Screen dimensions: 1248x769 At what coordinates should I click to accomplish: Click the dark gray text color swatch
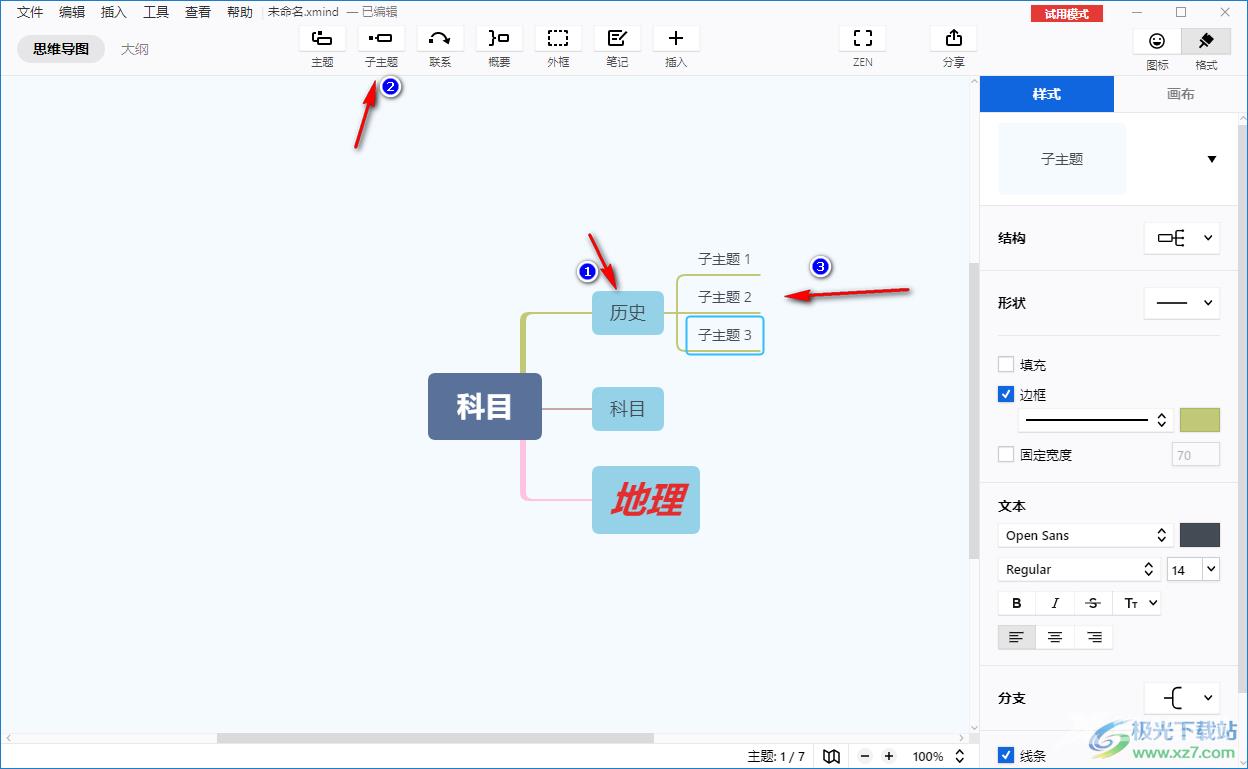point(1200,535)
